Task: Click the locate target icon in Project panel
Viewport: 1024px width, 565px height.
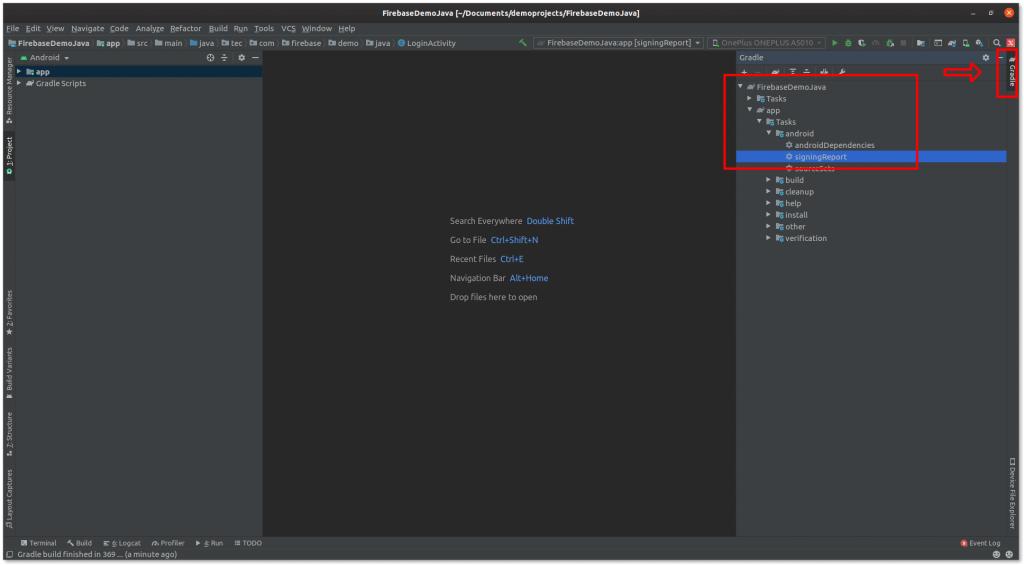Action: click(x=210, y=57)
